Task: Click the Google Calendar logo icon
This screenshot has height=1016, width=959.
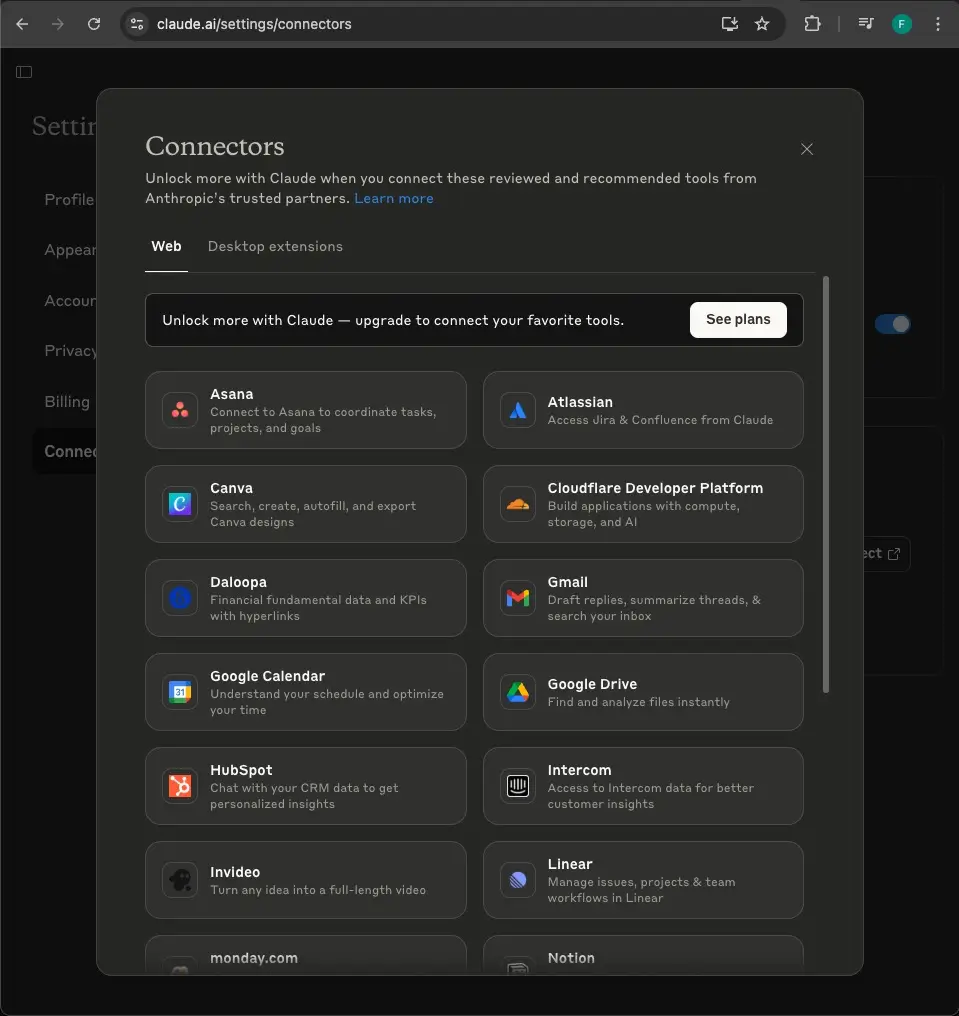Action: point(180,692)
